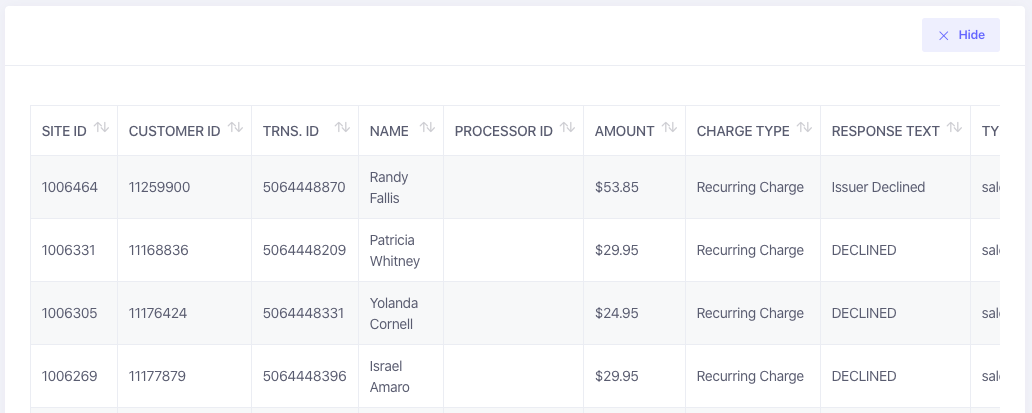Screen dimensions: 1032x413
Task: Click the Hide button
Action: pyautogui.click(x=960, y=35)
